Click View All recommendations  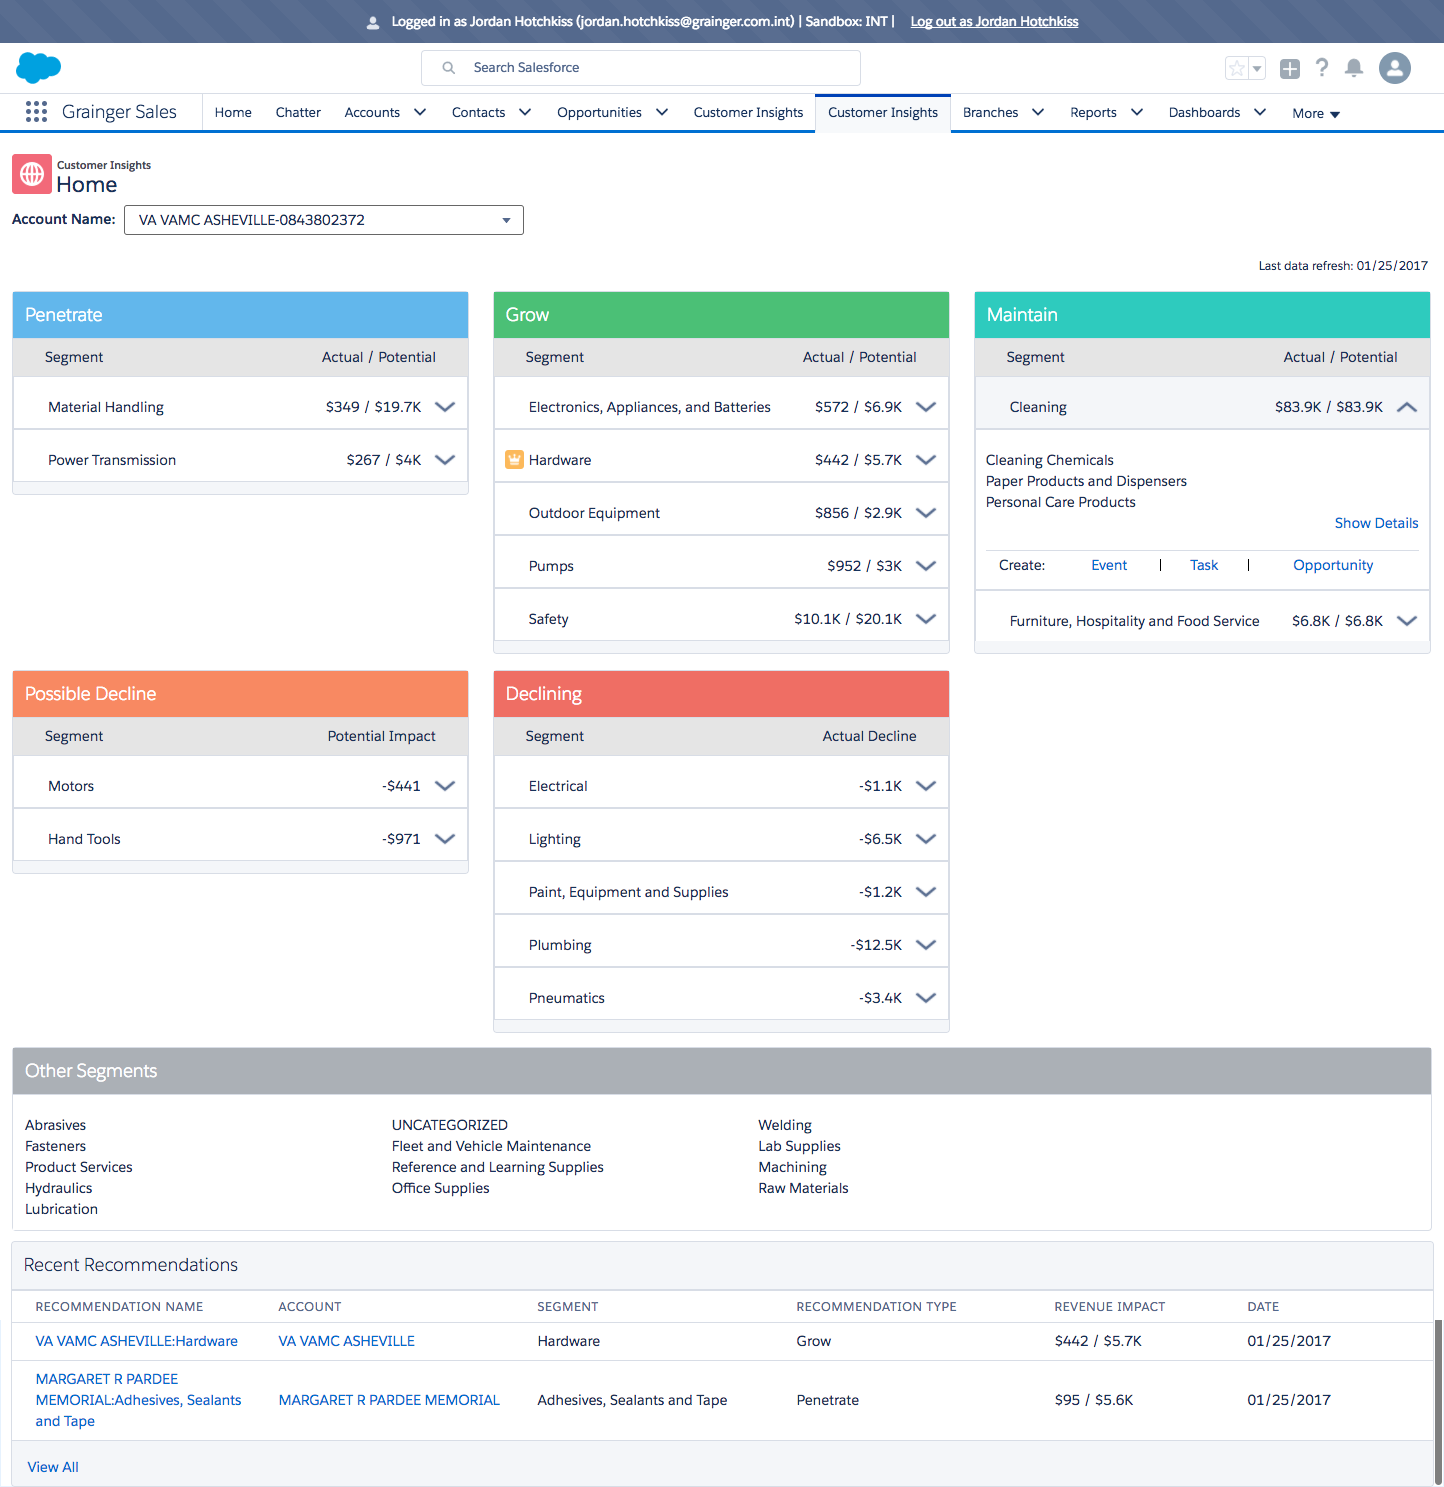[53, 1467]
